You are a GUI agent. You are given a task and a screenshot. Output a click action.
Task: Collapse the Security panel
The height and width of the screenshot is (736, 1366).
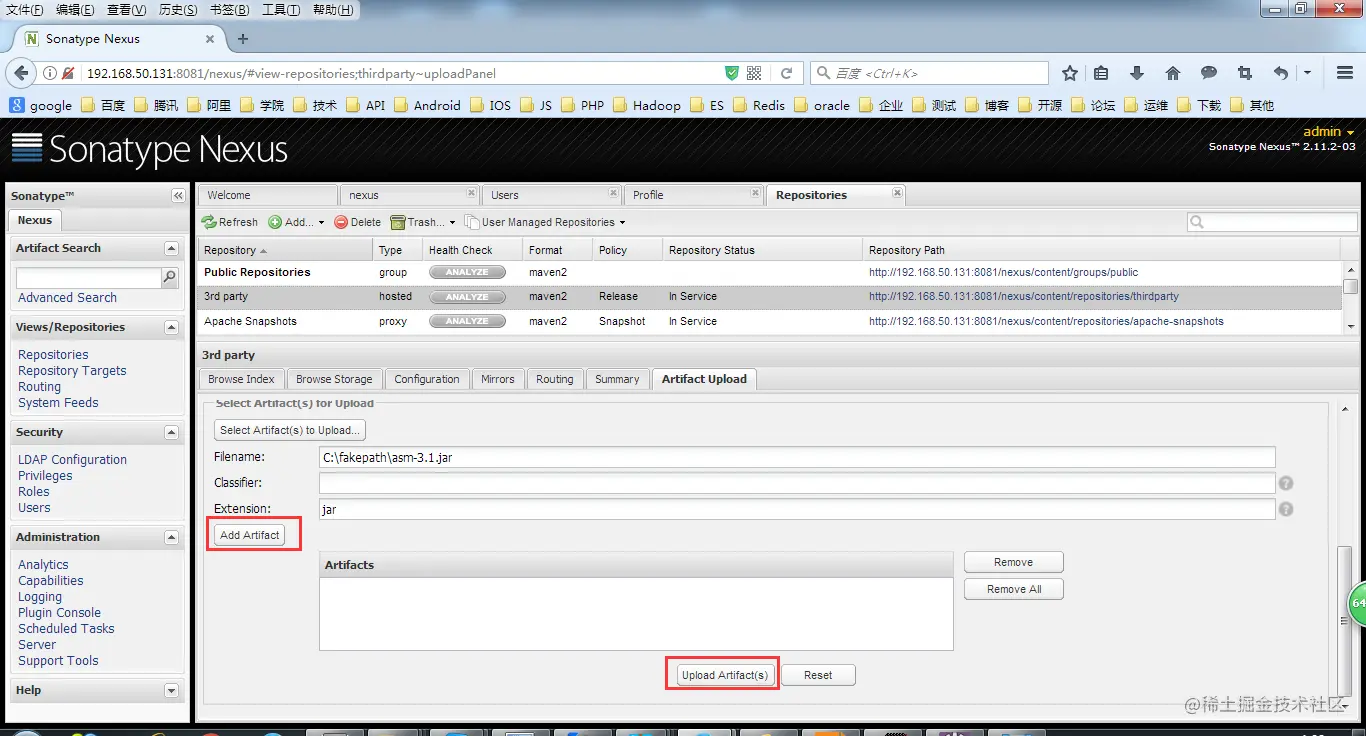point(171,432)
